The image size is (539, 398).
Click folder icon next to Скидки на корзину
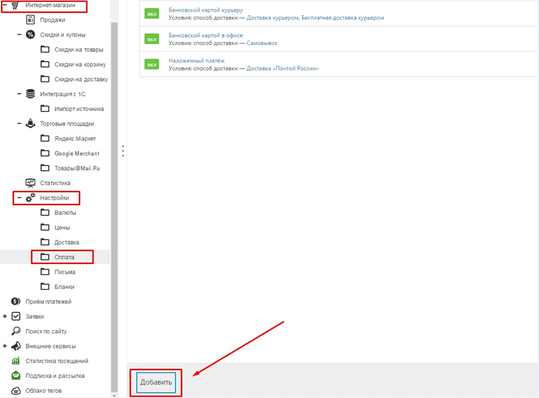[45, 64]
